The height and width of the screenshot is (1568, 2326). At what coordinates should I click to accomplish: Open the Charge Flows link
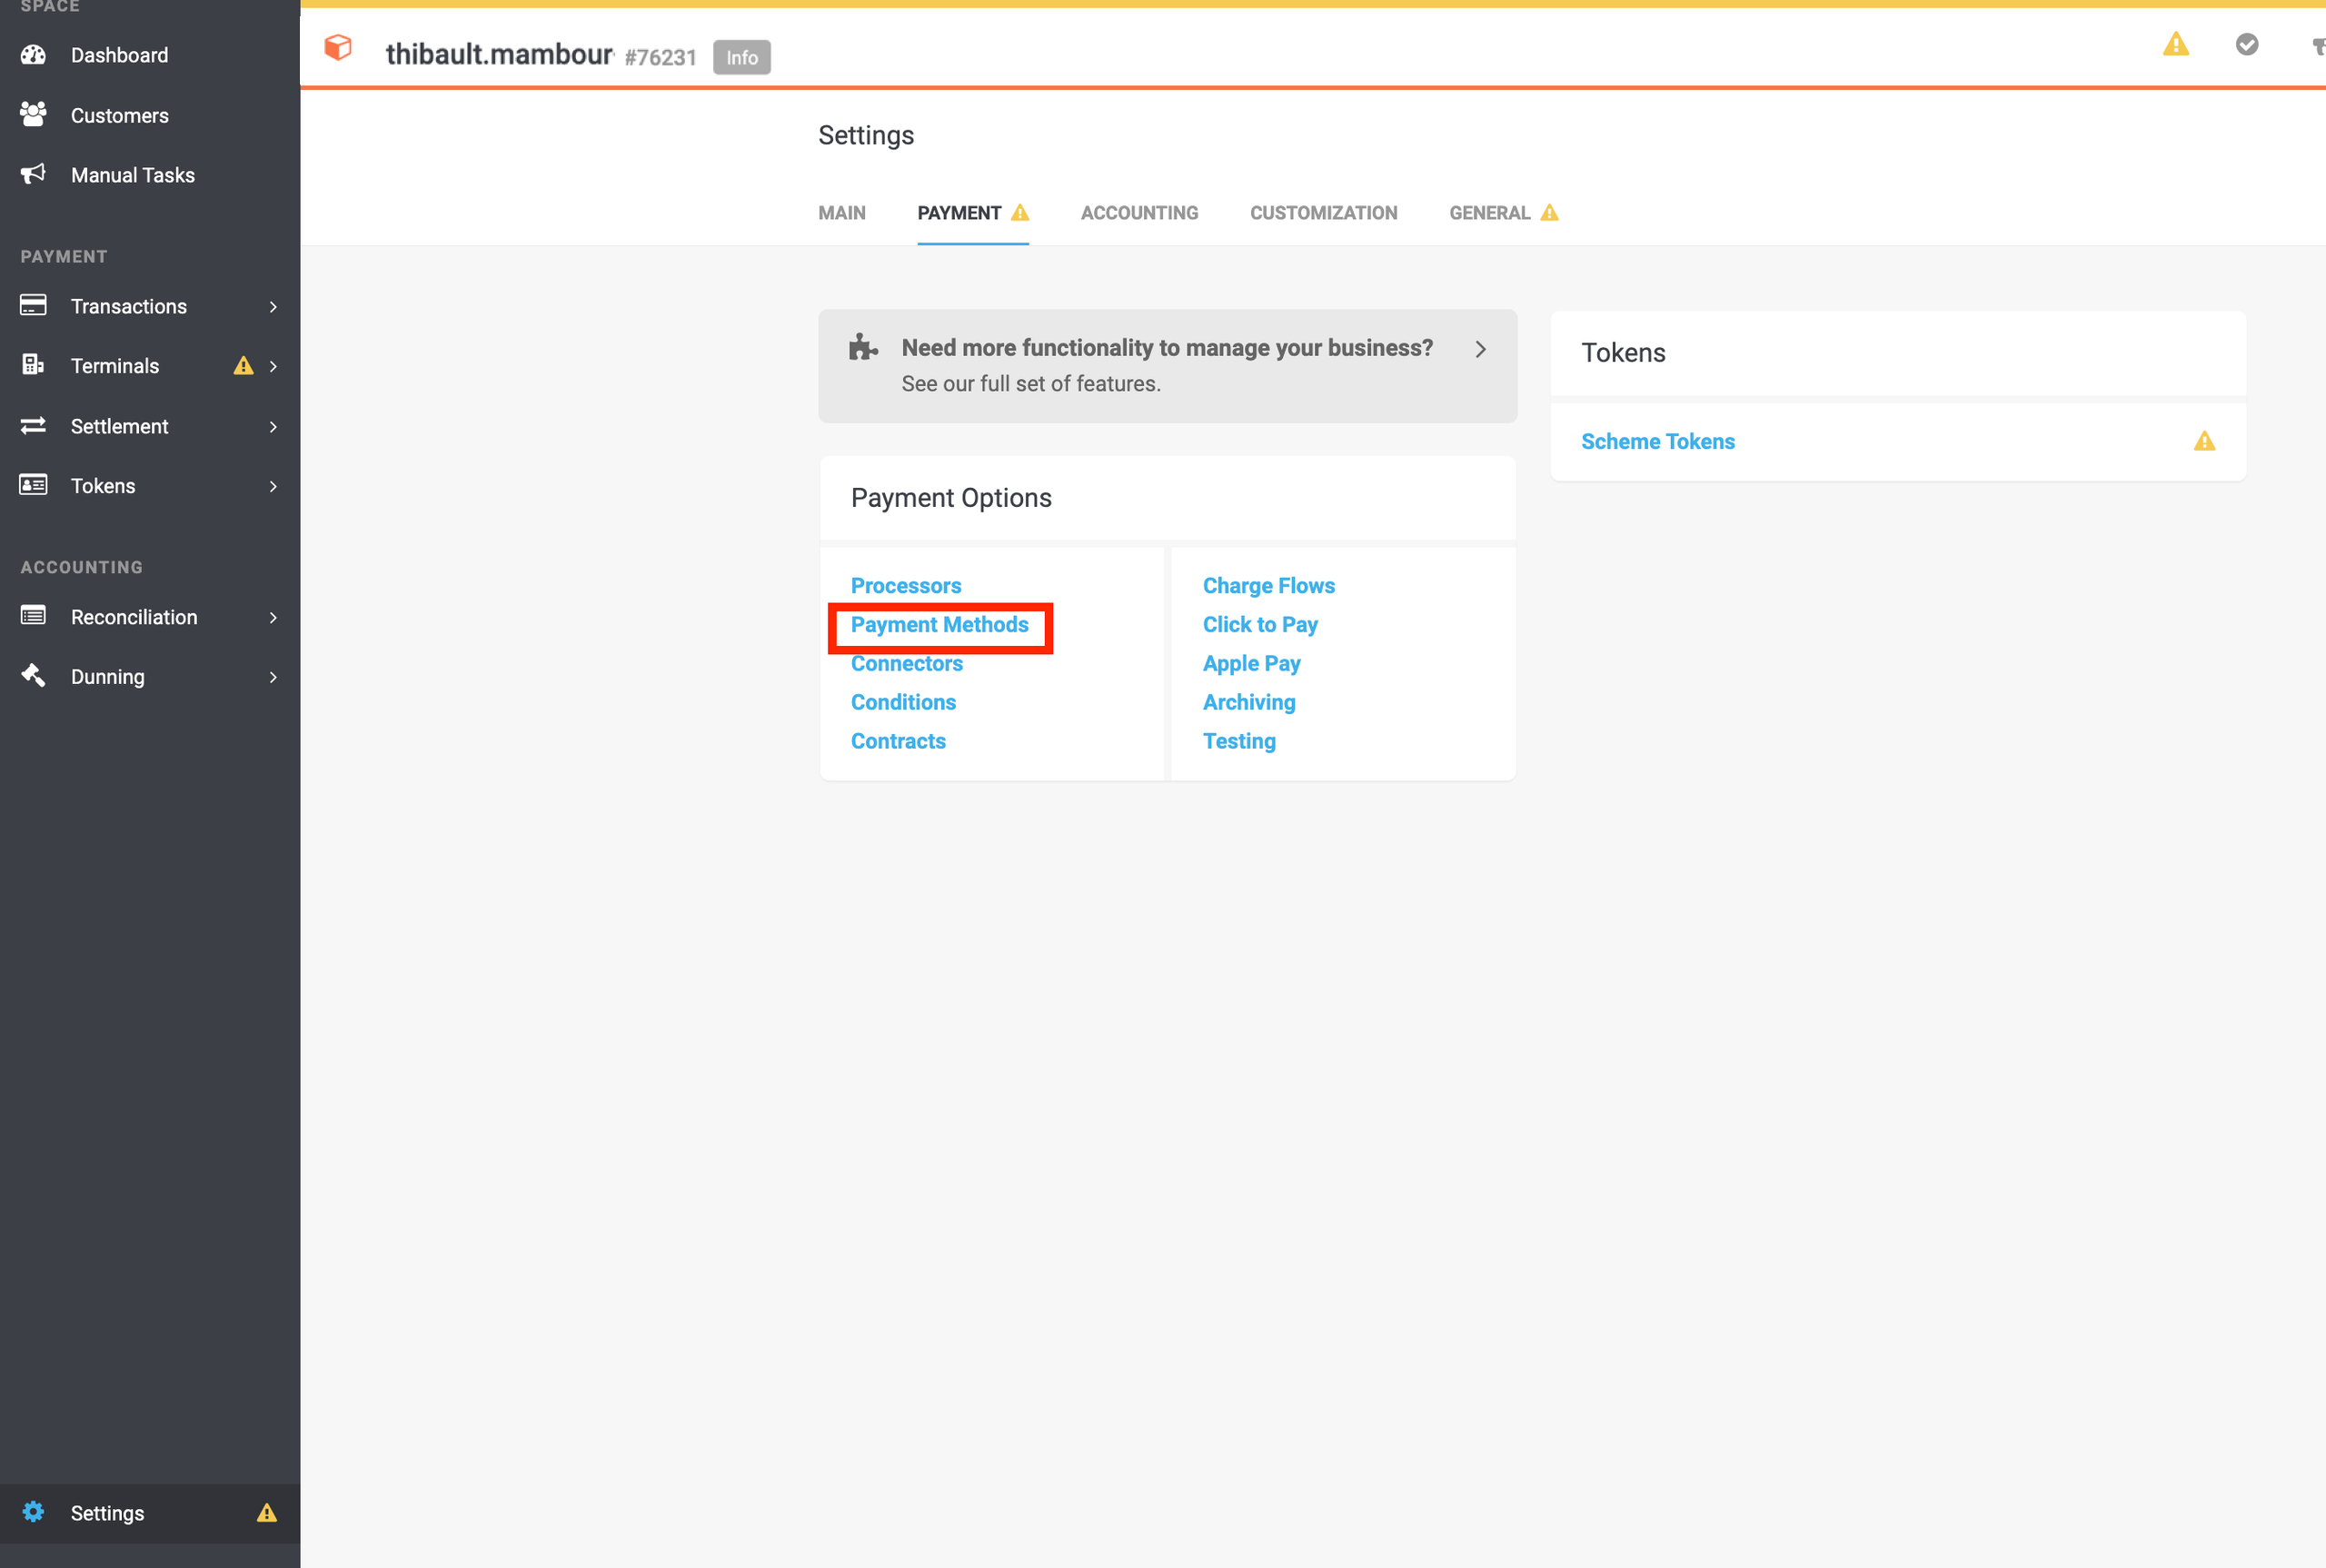coord(1268,586)
